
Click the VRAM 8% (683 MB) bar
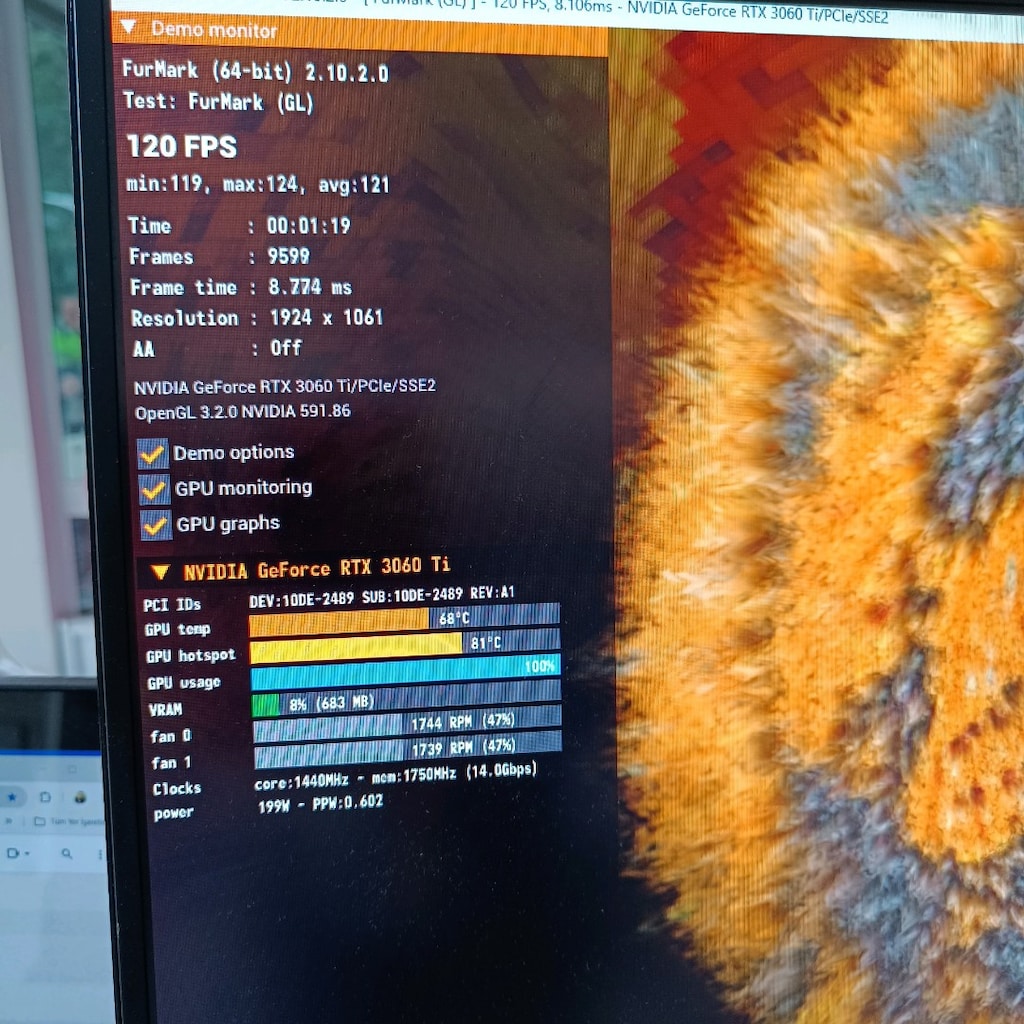(x=406, y=699)
